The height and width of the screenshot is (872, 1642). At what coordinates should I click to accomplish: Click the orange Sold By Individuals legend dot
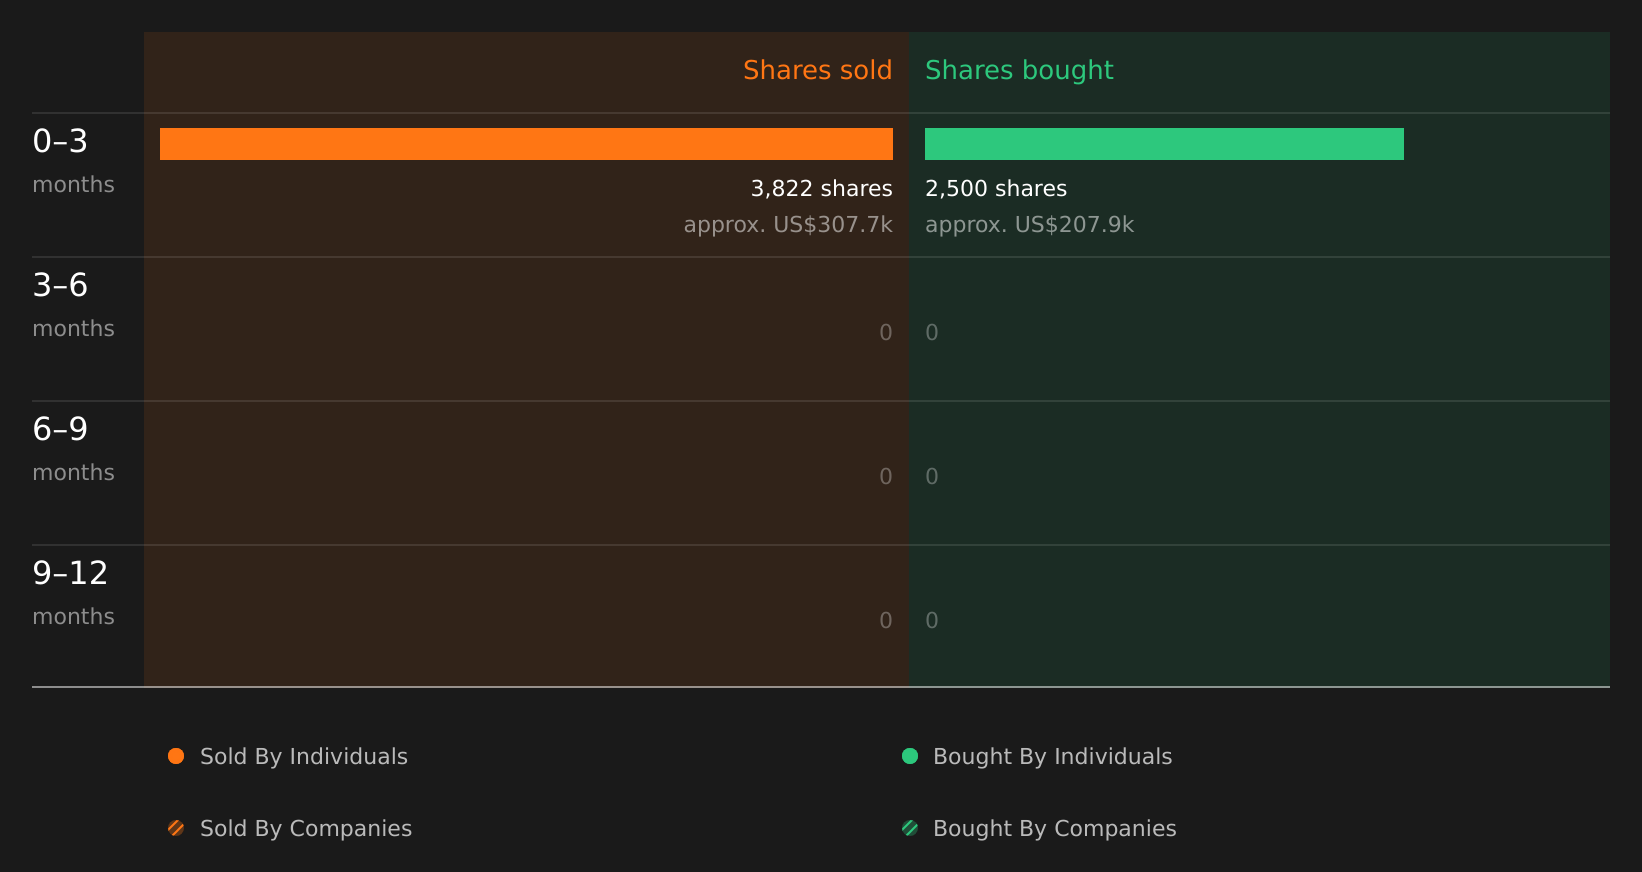(x=176, y=756)
